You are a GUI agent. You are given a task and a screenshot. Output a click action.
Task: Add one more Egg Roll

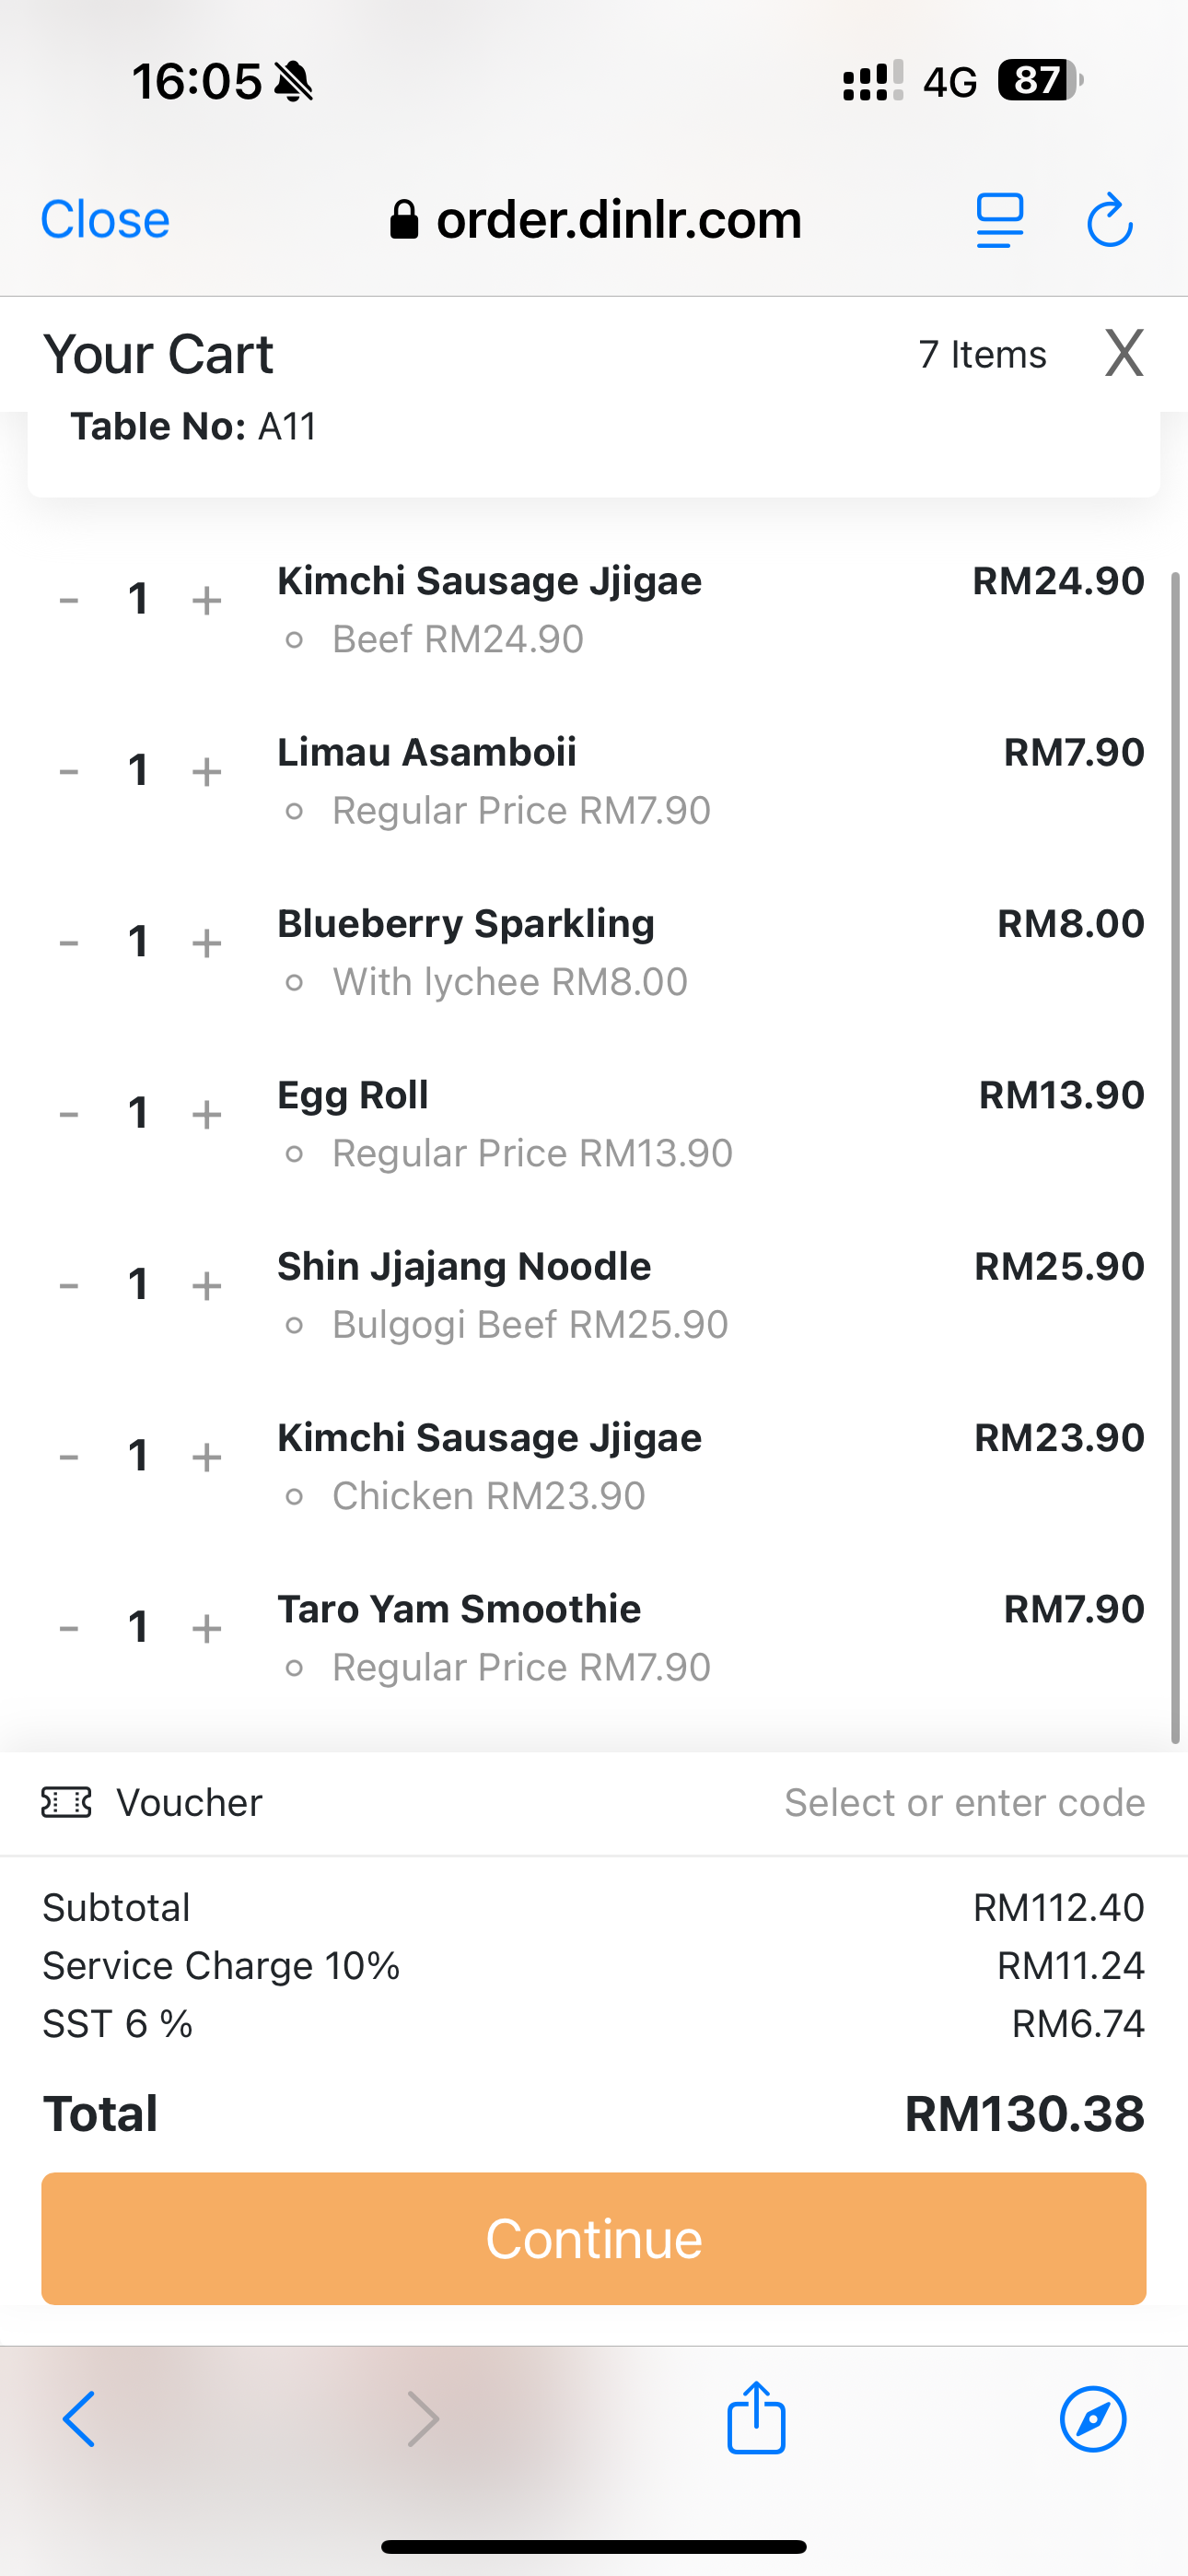pyautogui.click(x=207, y=1114)
